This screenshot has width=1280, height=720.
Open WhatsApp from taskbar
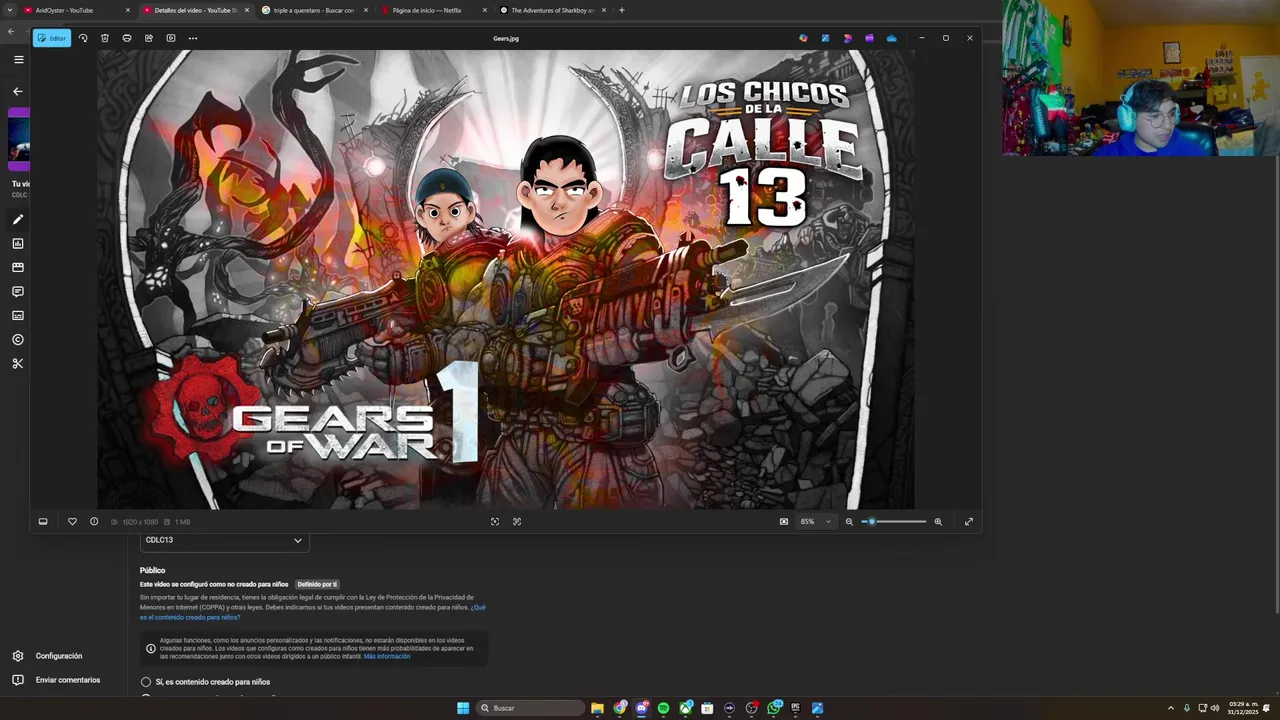pyautogui.click(x=774, y=708)
